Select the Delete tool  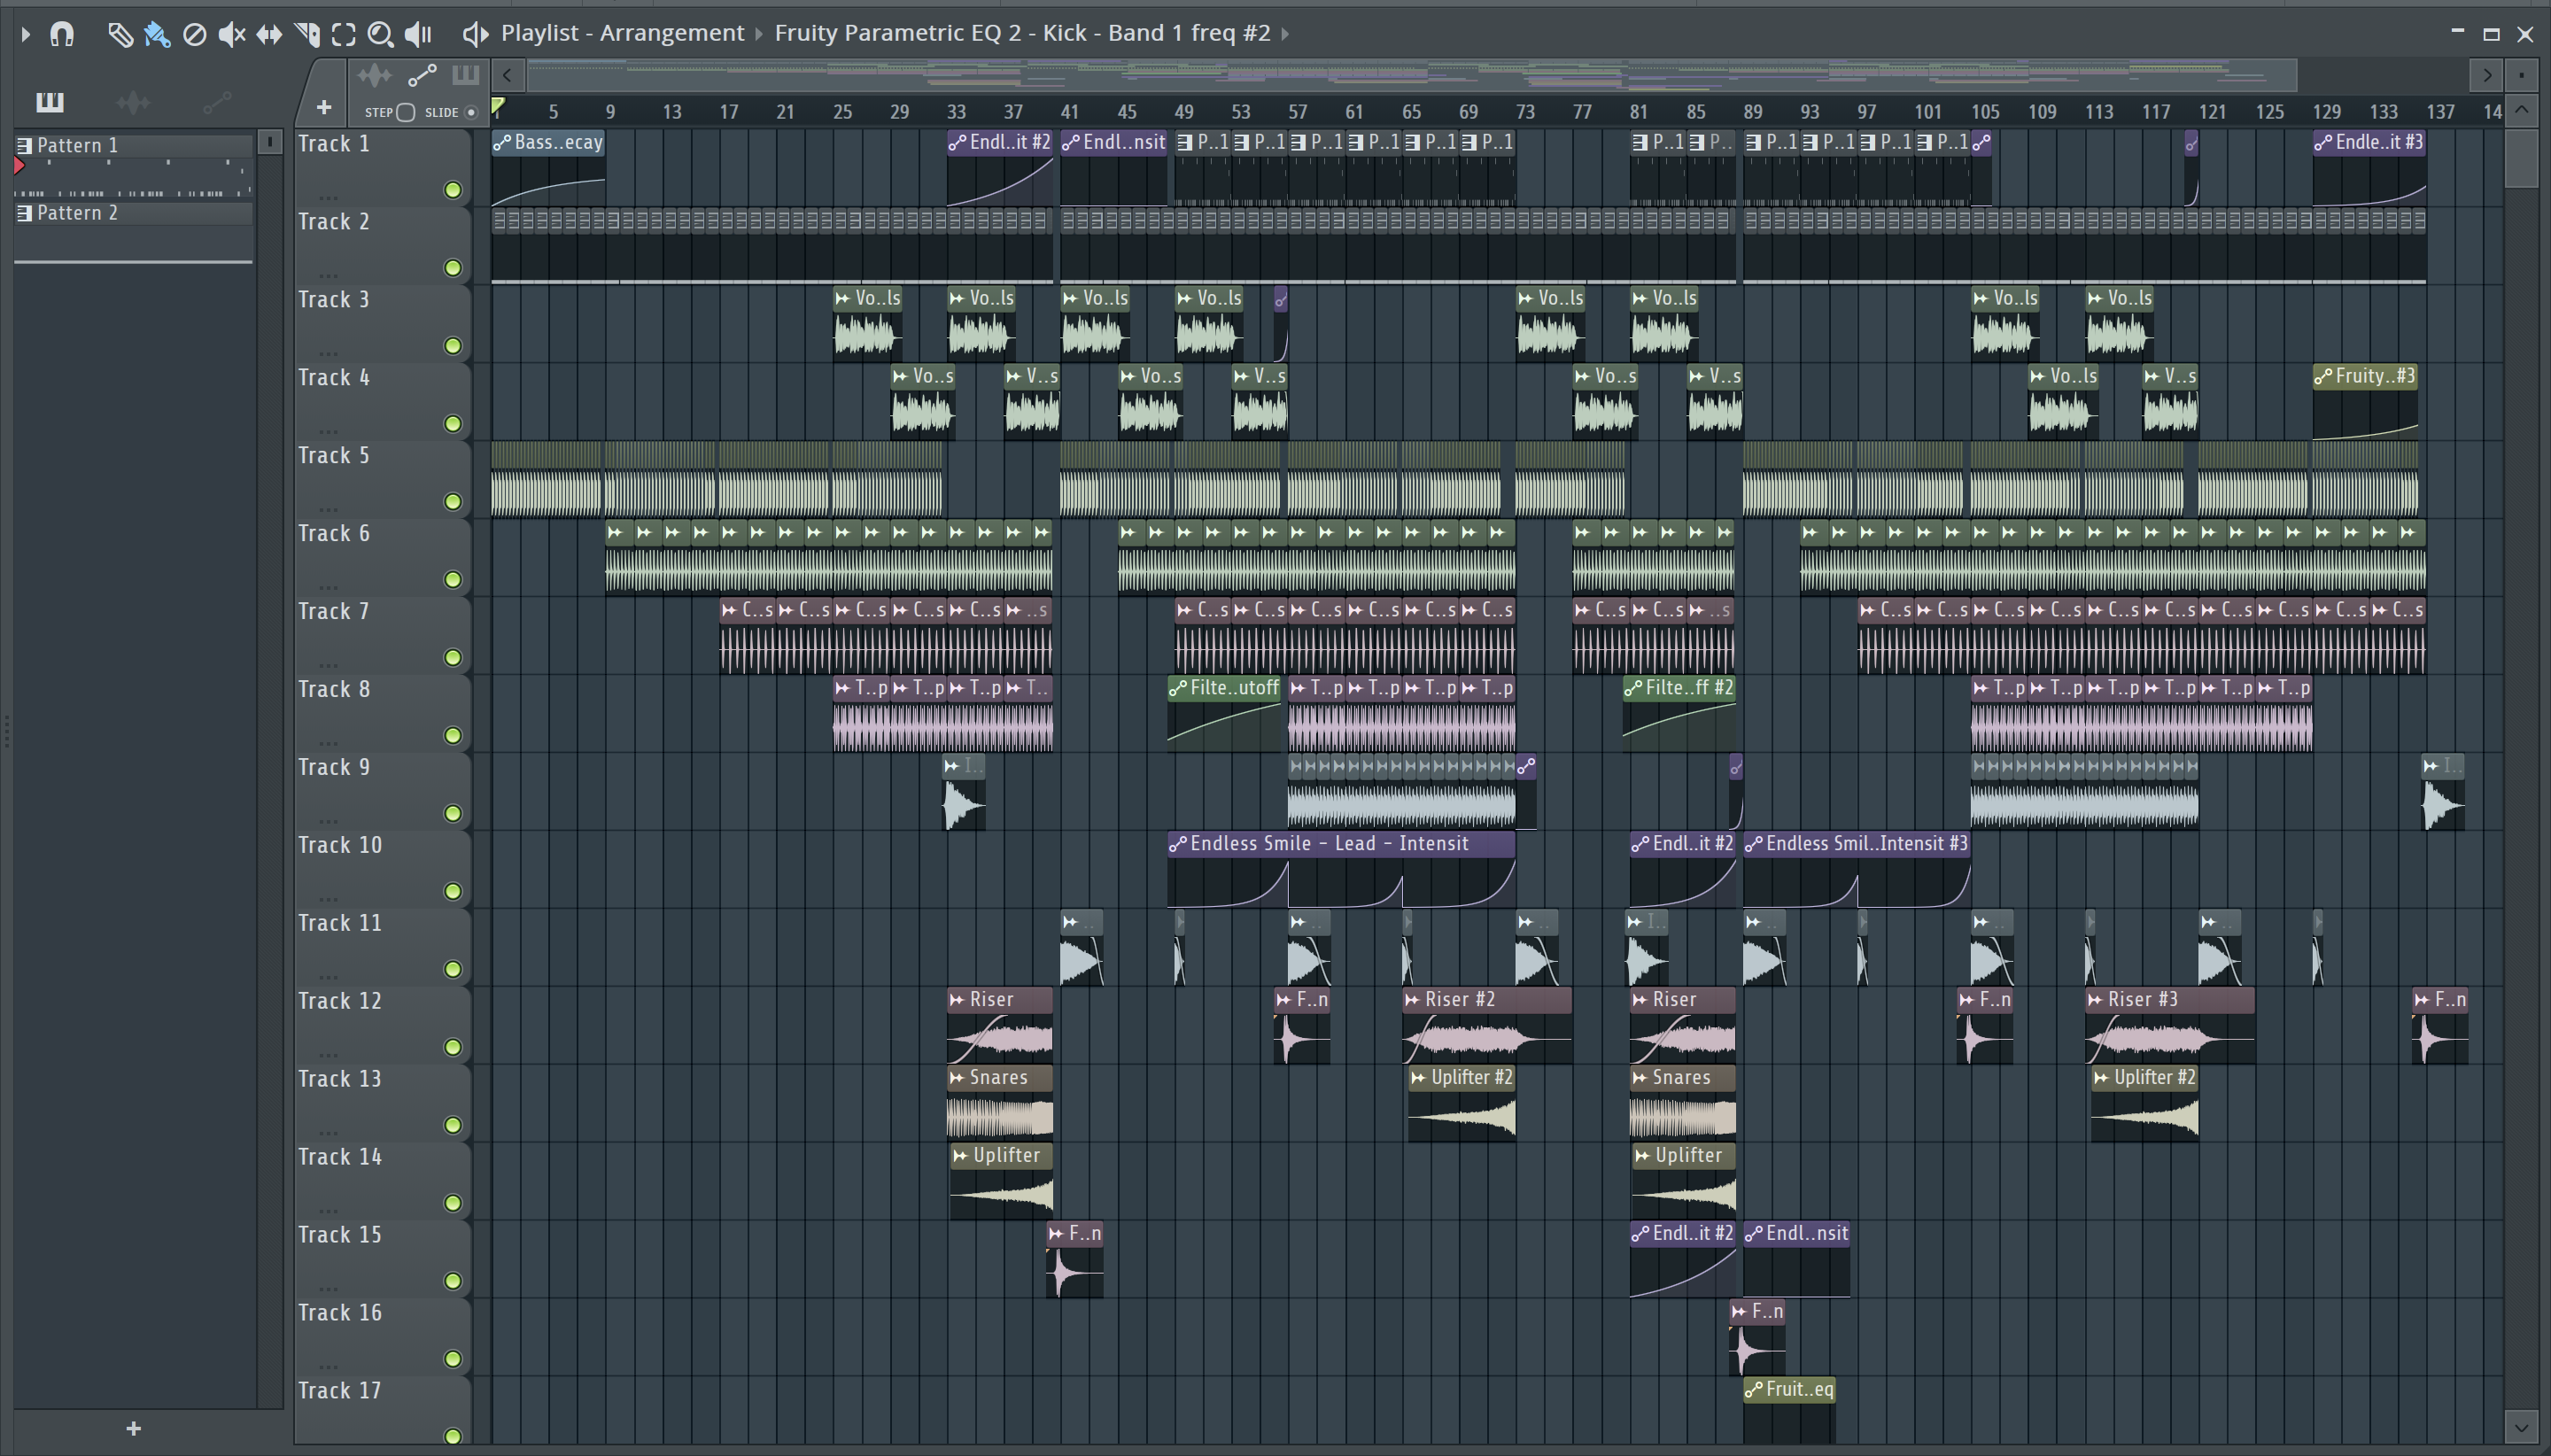tap(195, 34)
